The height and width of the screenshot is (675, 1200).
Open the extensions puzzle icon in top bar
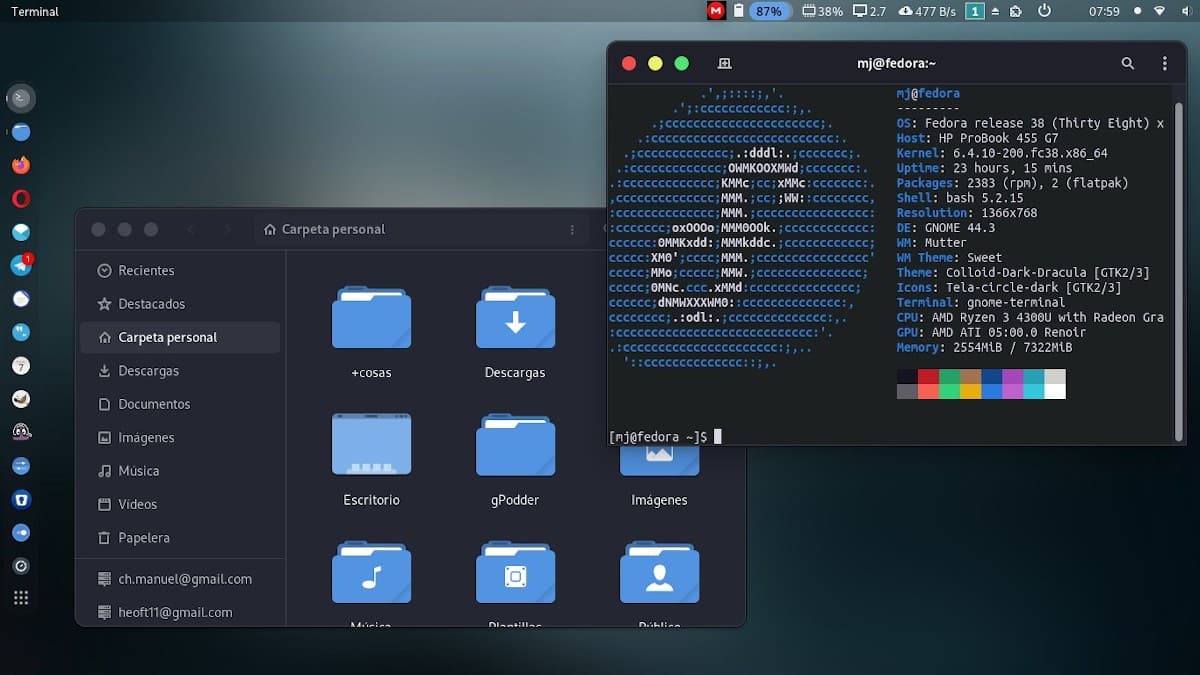(1016, 11)
